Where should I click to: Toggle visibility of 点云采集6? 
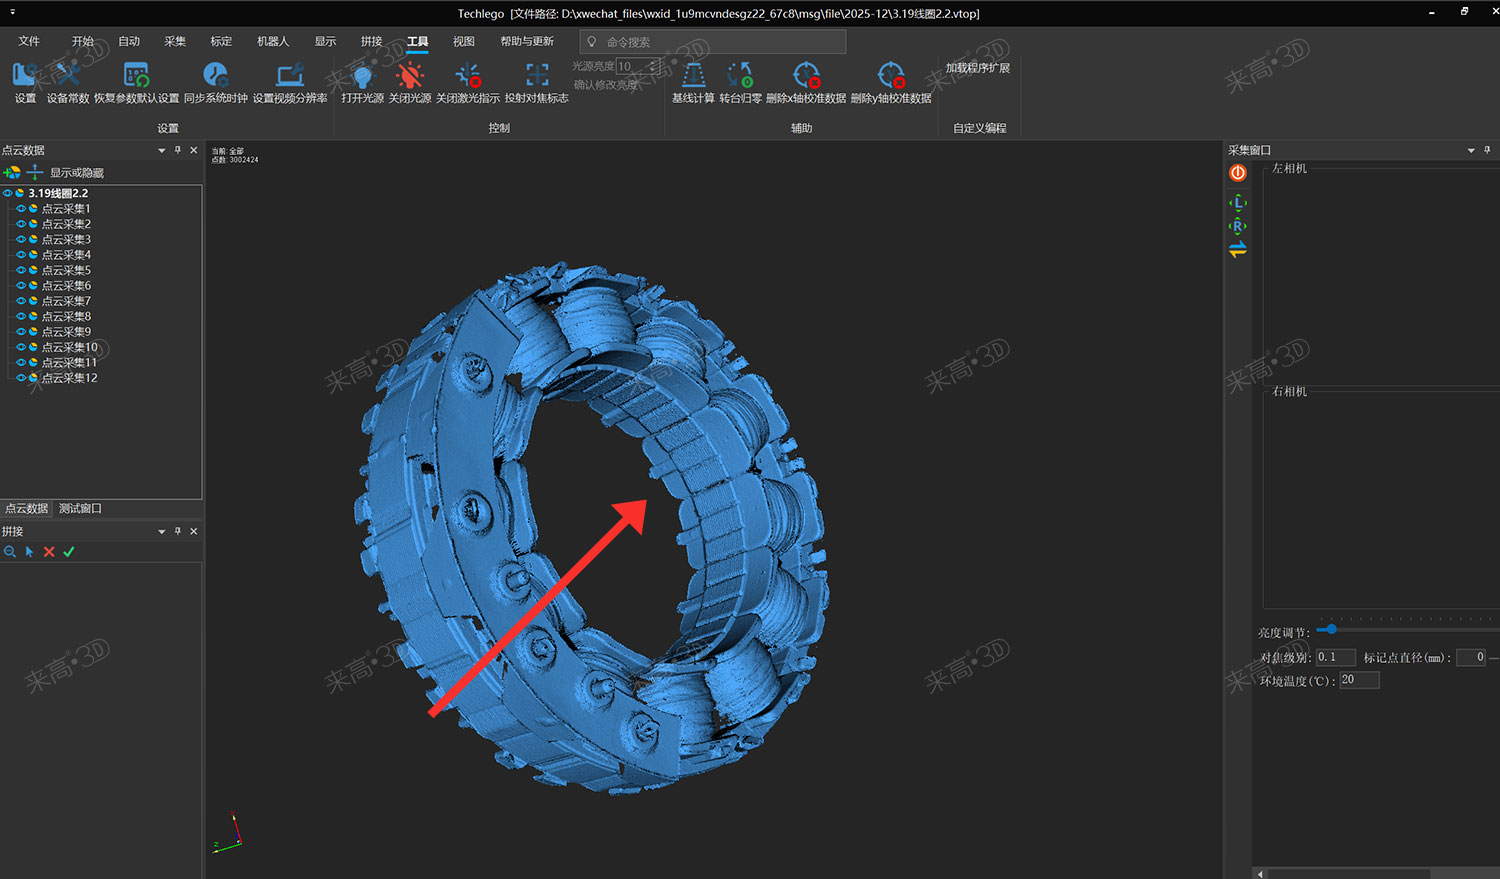[x=21, y=286]
